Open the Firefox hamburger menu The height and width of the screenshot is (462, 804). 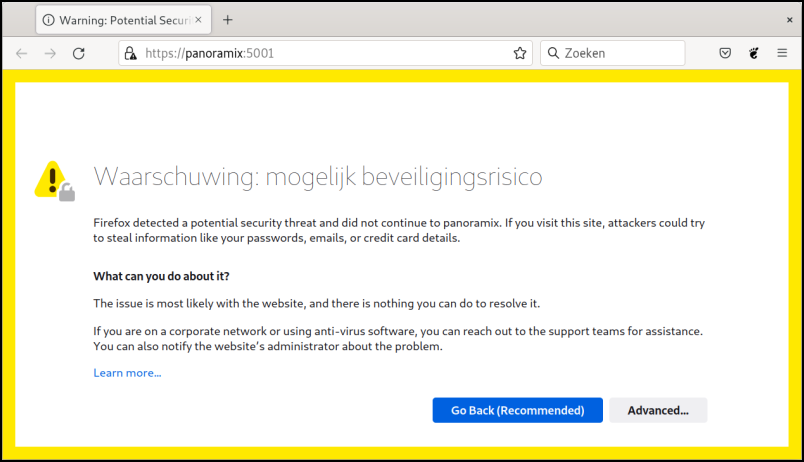click(x=782, y=53)
